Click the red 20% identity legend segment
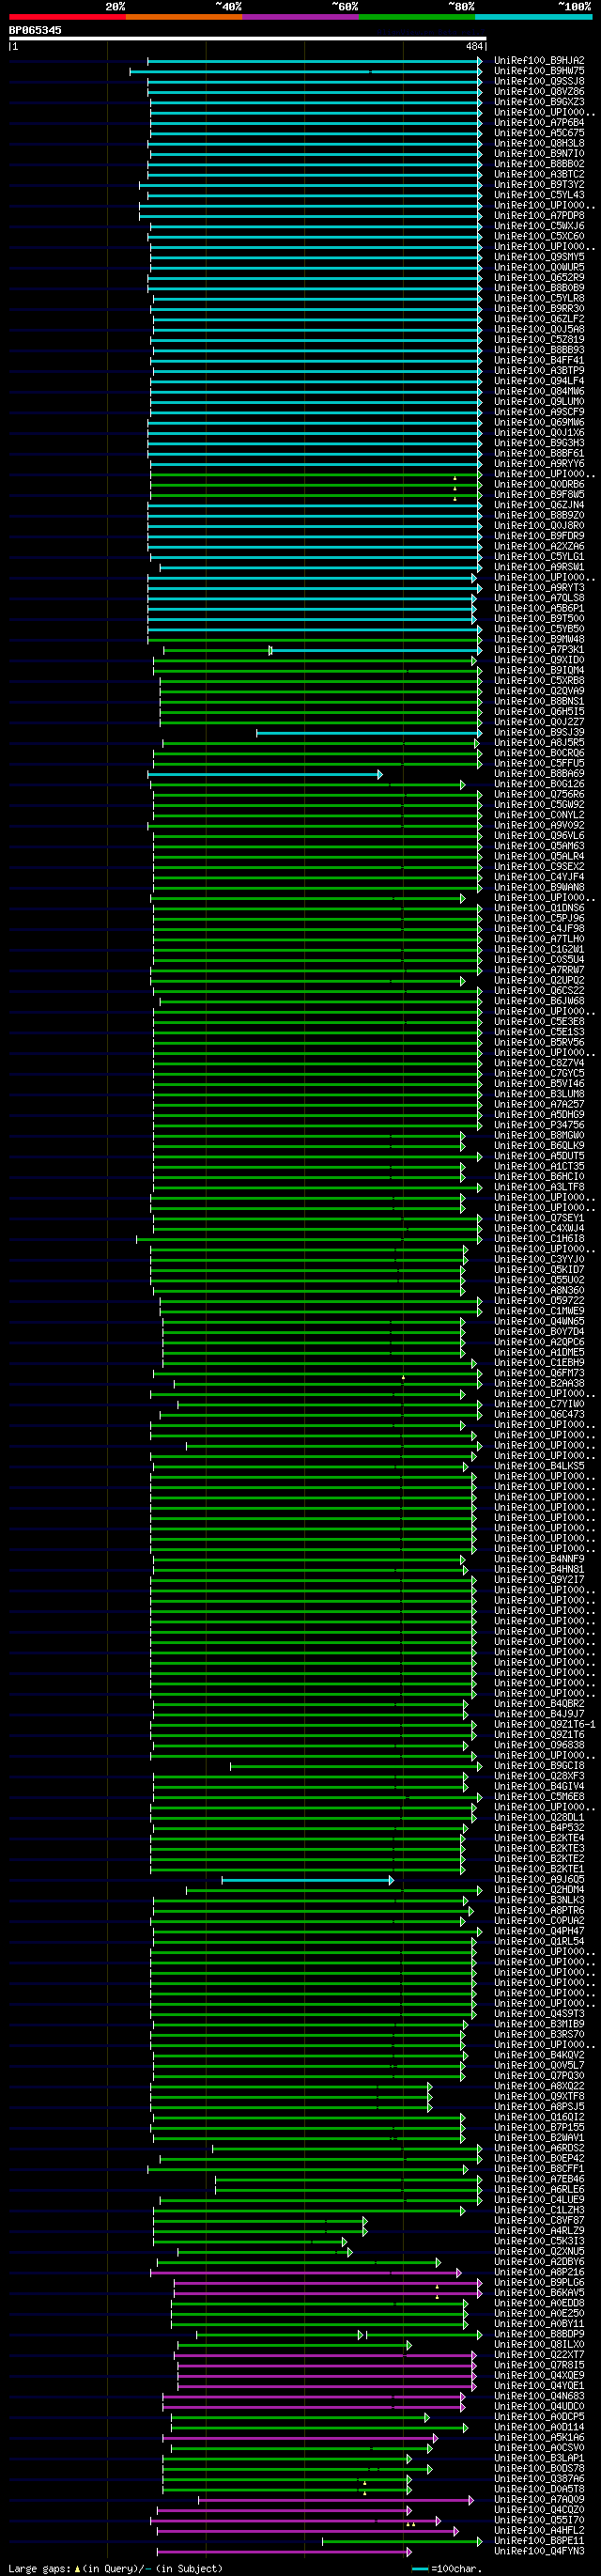Viewport: 601px width, 2576px height. click(x=67, y=17)
